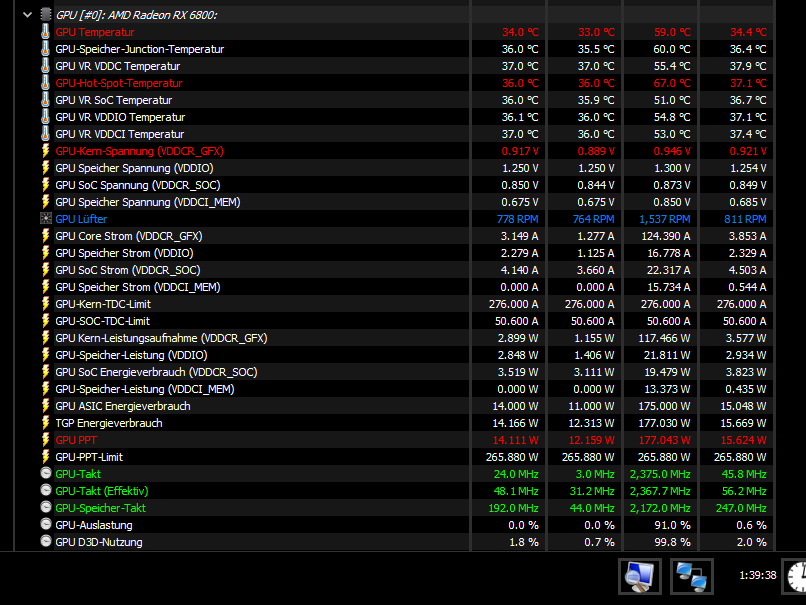Click lightning icon of GPU Speicher Spannung (VDDCI_MEM)

[45, 201]
